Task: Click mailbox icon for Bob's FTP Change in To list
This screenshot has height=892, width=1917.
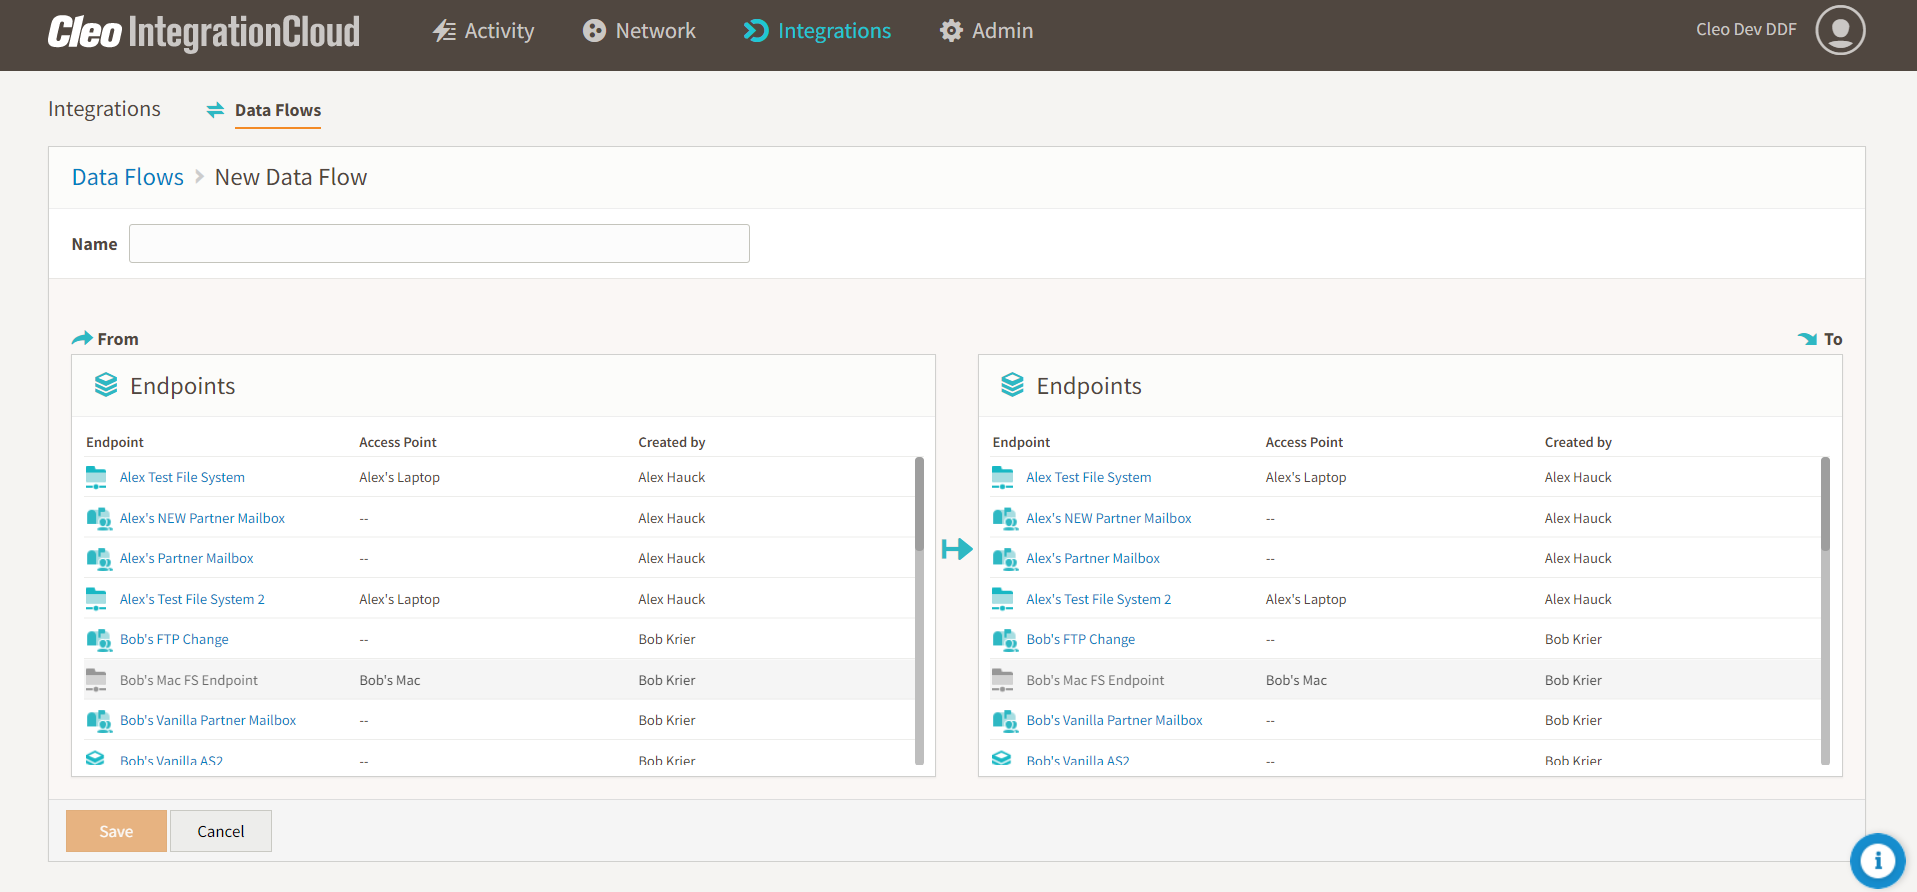Action: click(1003, 640)
